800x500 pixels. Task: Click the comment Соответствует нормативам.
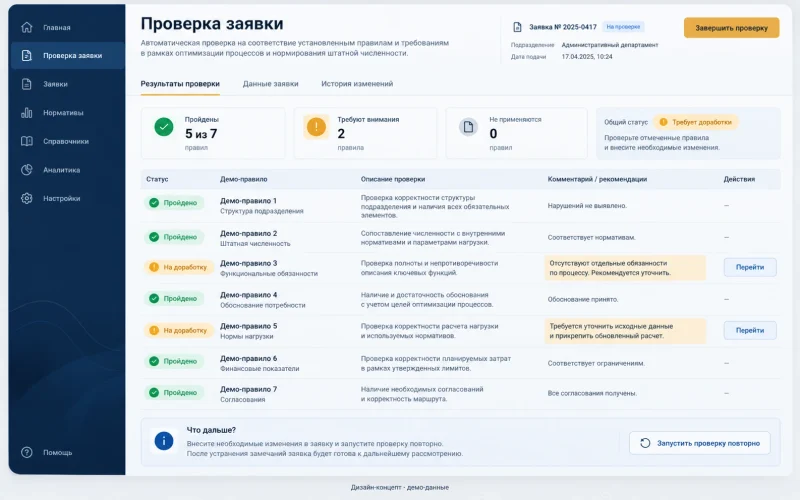(591, 237)
